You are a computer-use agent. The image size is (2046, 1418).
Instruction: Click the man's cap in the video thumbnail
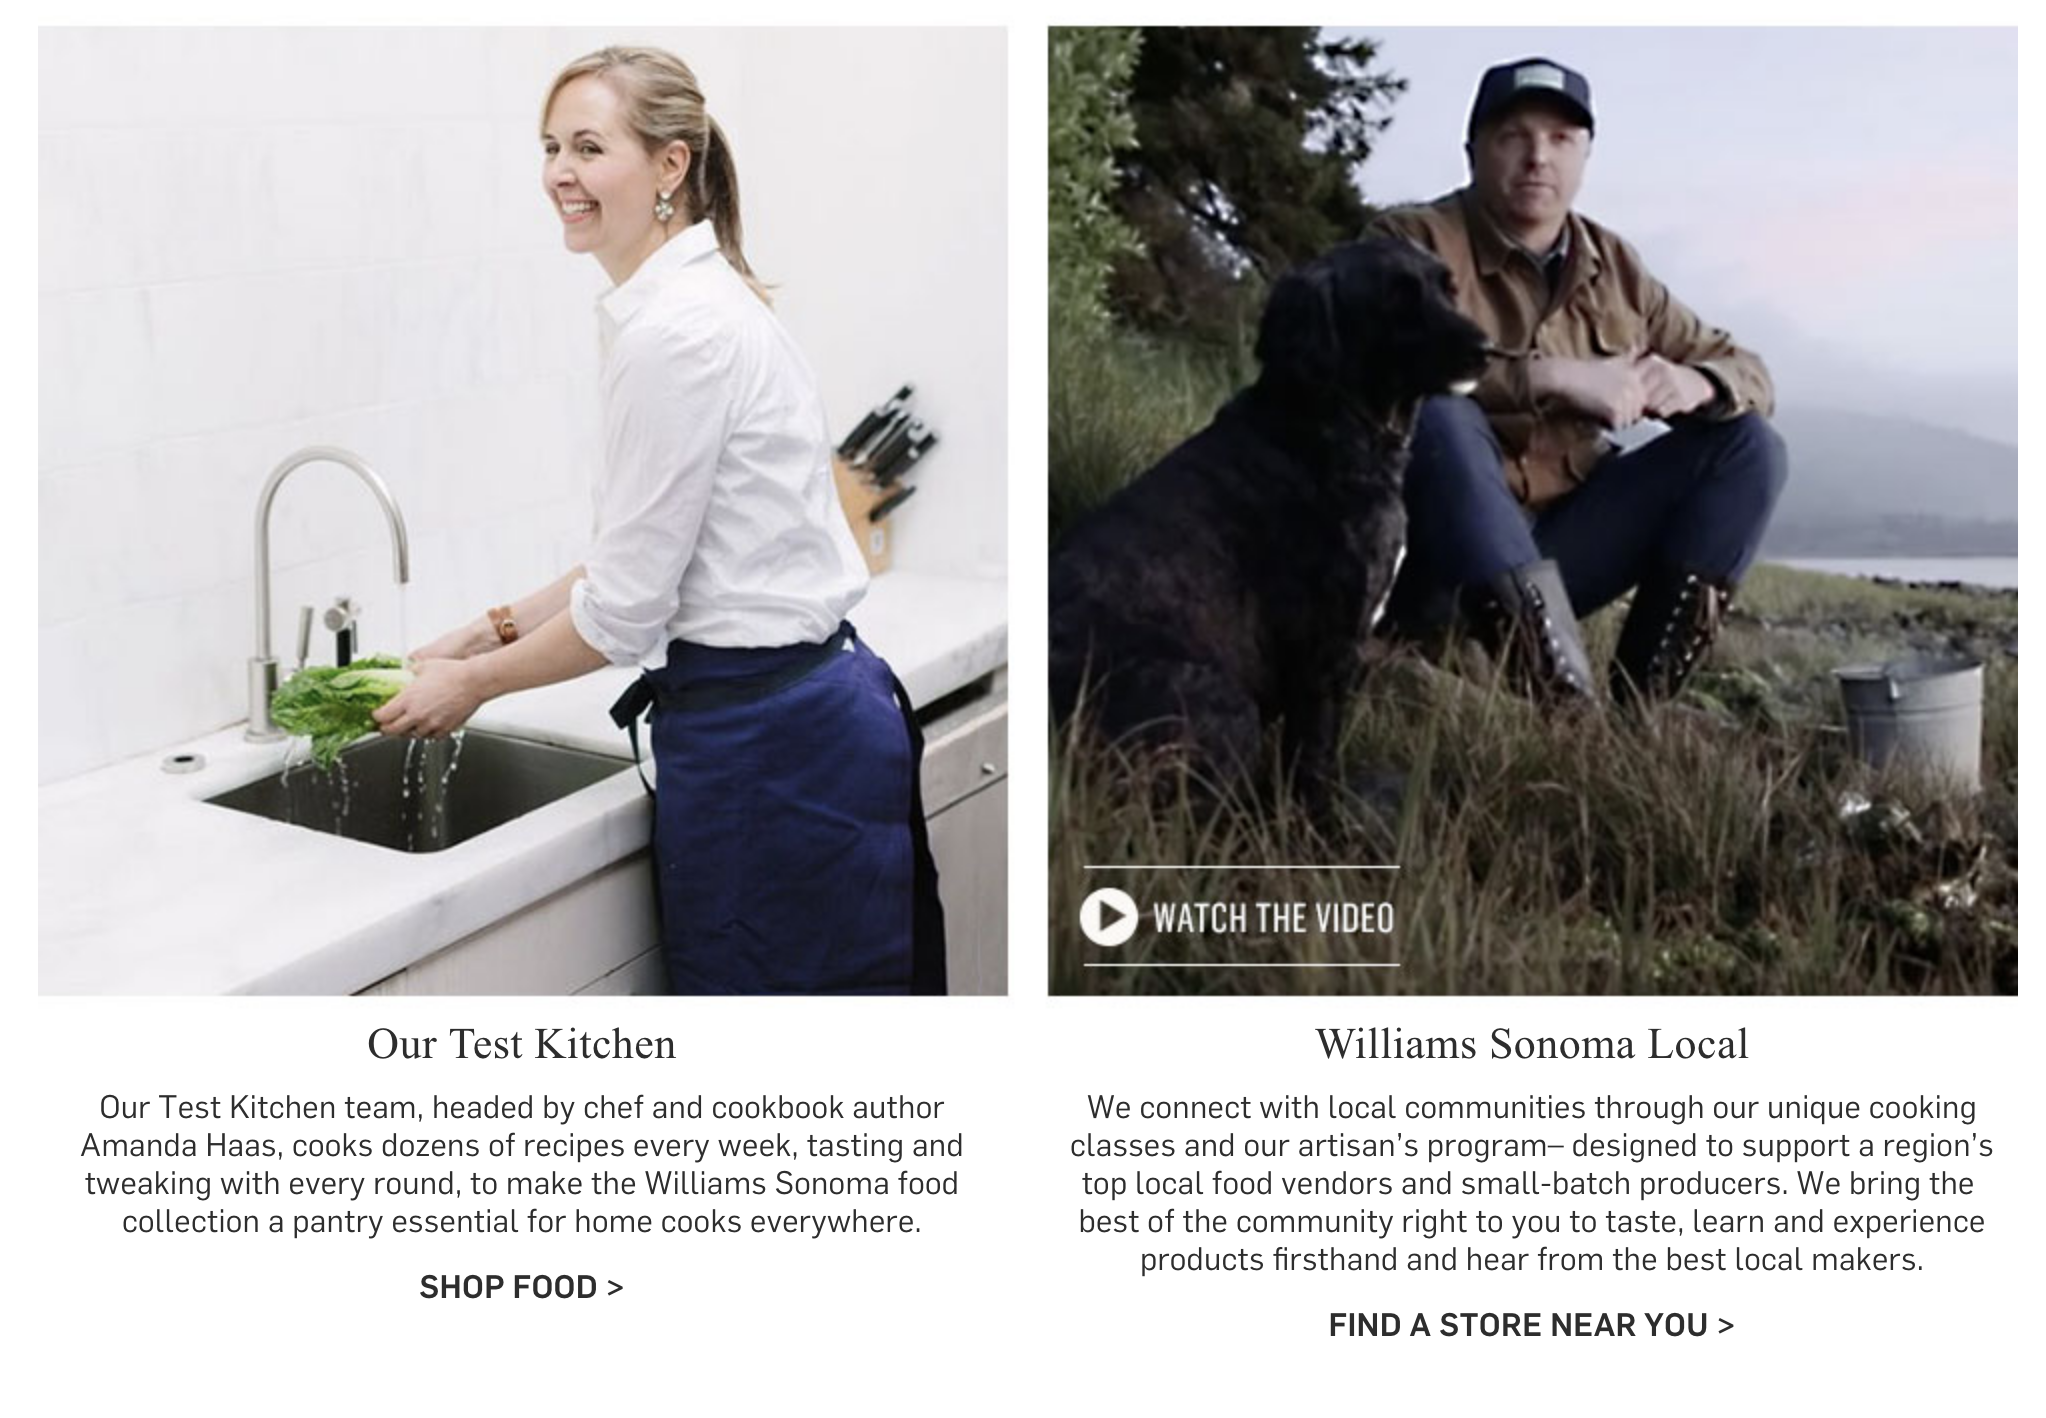click(x=1530, y=100)
